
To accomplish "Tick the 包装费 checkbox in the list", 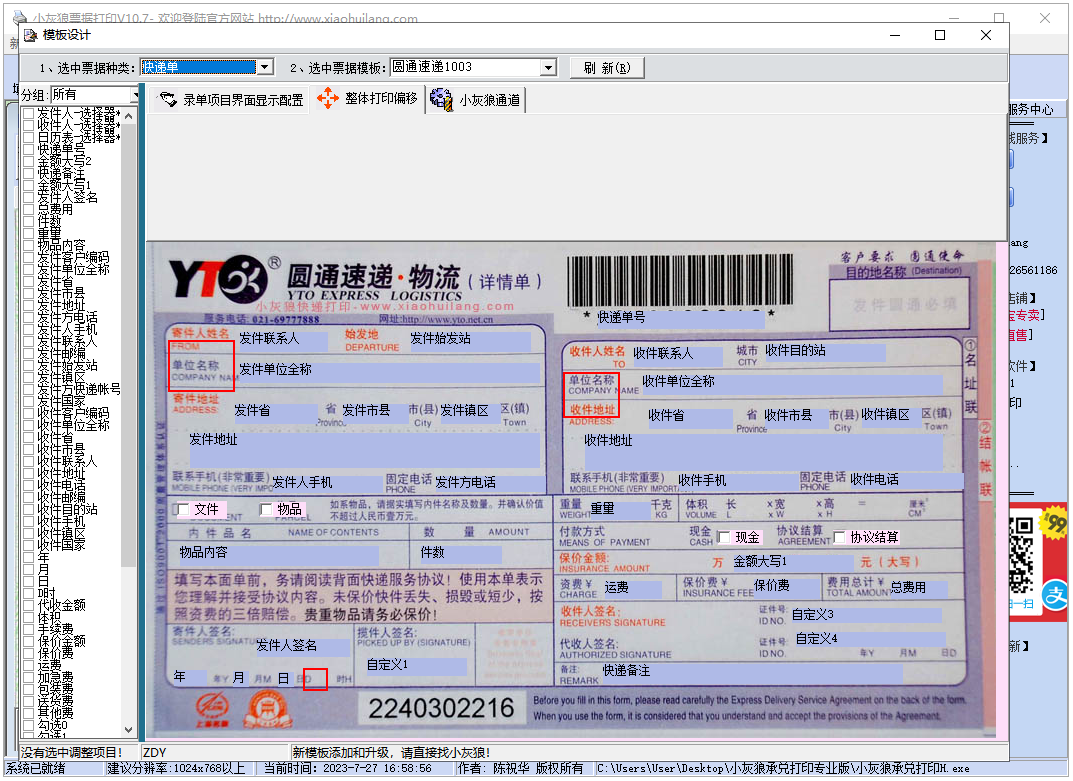I will tap(29, 689).
